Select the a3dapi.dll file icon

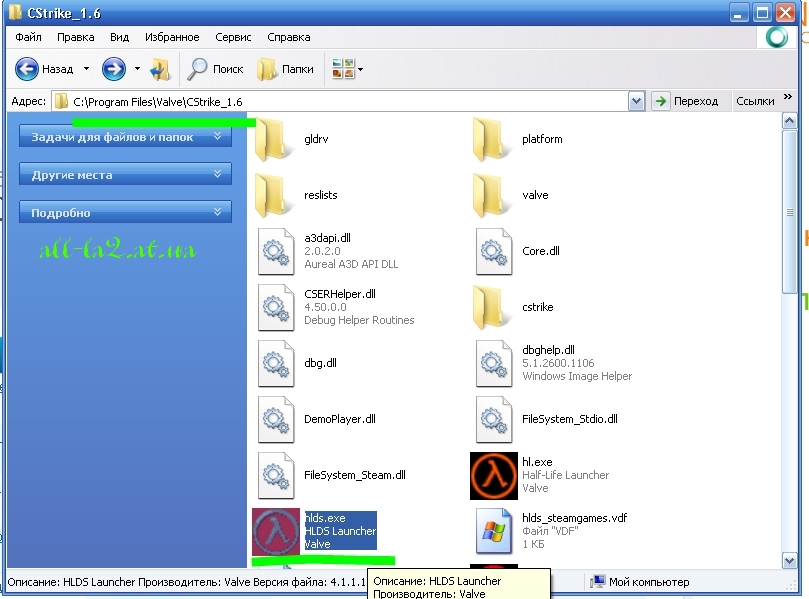pos(276,251)
